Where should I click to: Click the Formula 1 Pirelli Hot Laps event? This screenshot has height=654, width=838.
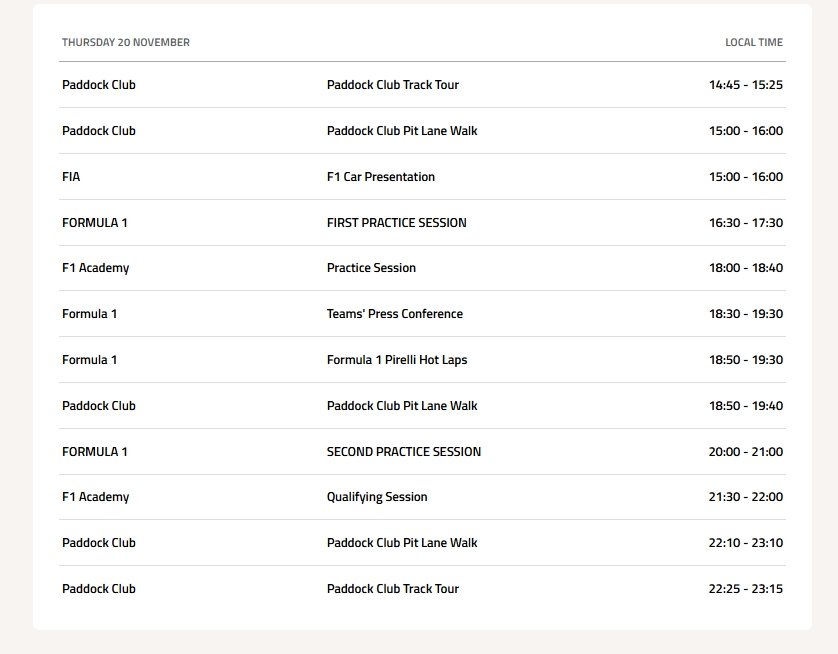[x=396, y=360]
